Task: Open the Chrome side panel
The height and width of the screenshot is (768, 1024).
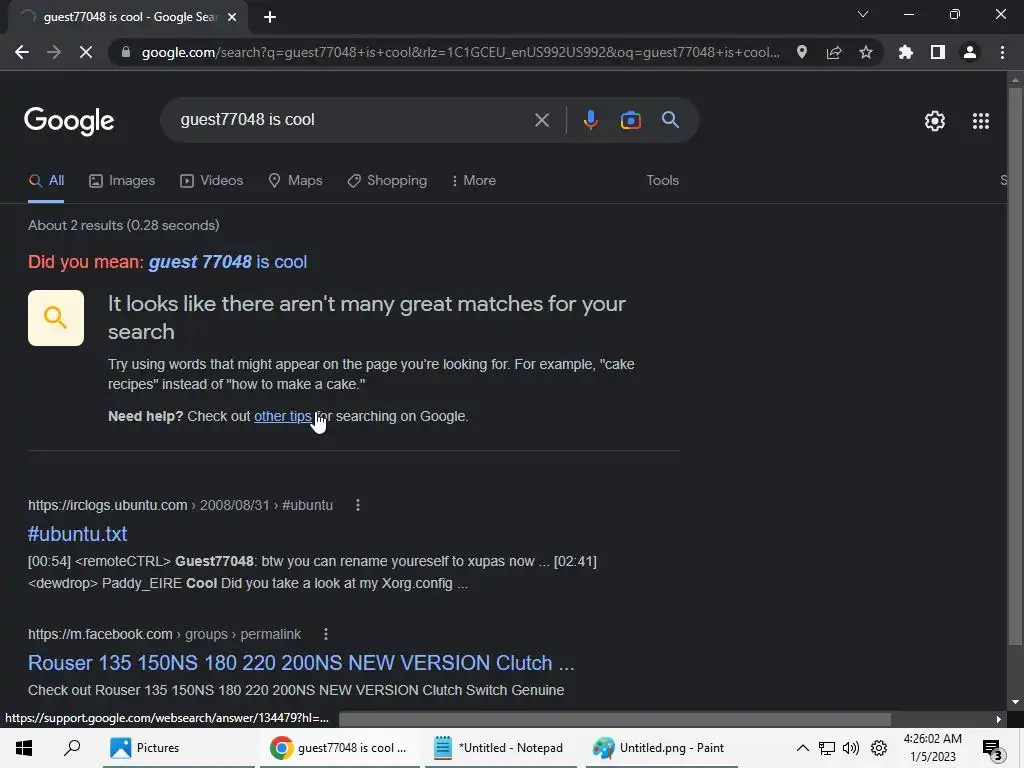Action: click(938, 52)
